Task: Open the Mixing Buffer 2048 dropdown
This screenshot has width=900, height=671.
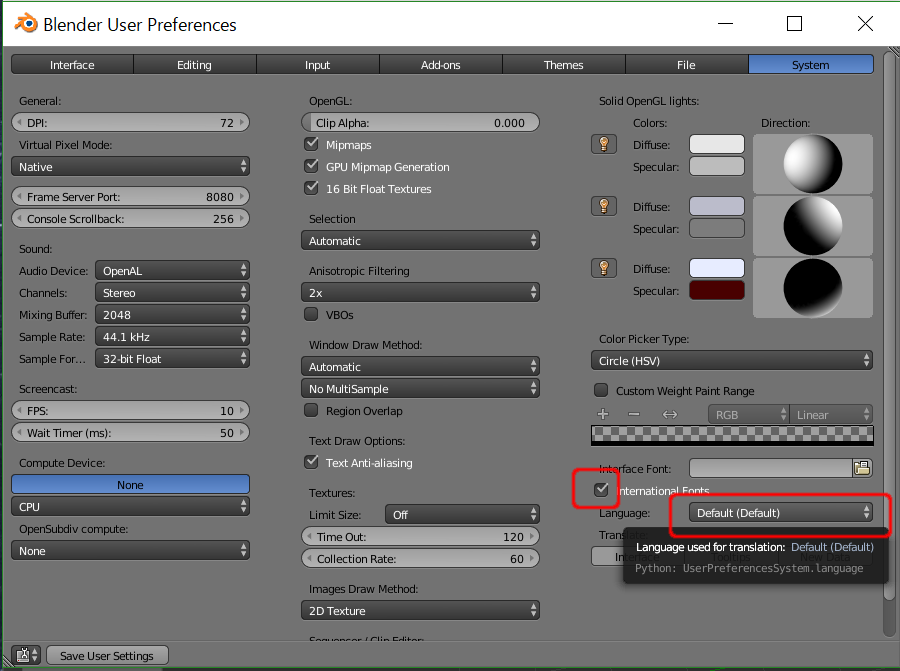Action: (x=172, y=315)
